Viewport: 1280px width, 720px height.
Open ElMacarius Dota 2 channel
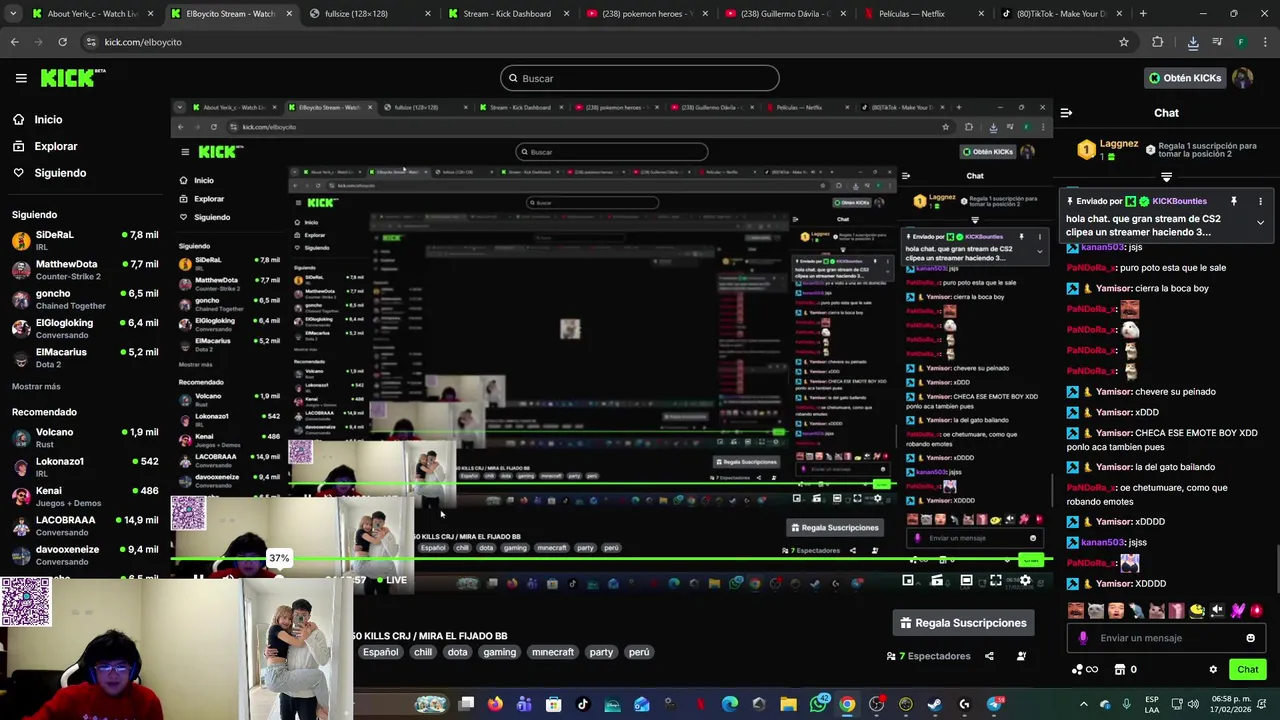tap(85, 357)
